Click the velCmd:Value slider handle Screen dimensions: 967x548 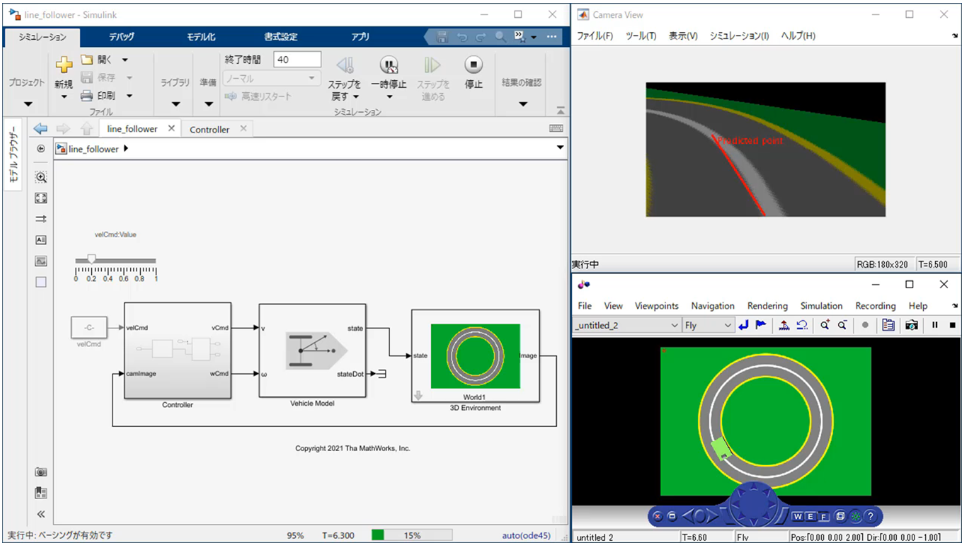click(x=91, y=260)
